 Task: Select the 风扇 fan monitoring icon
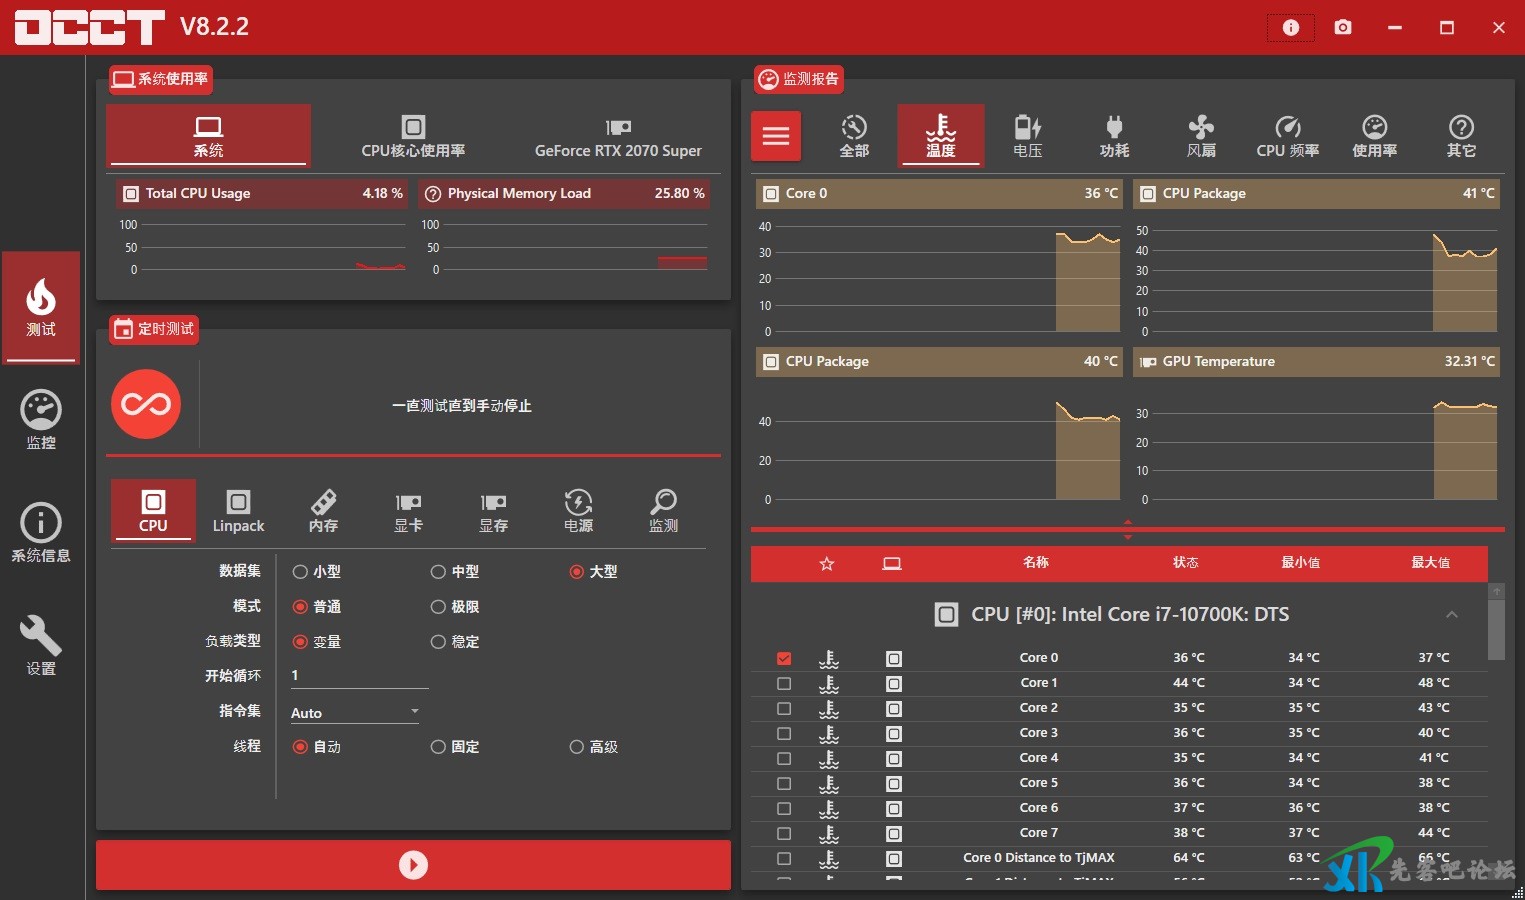tap(1201, 136)
